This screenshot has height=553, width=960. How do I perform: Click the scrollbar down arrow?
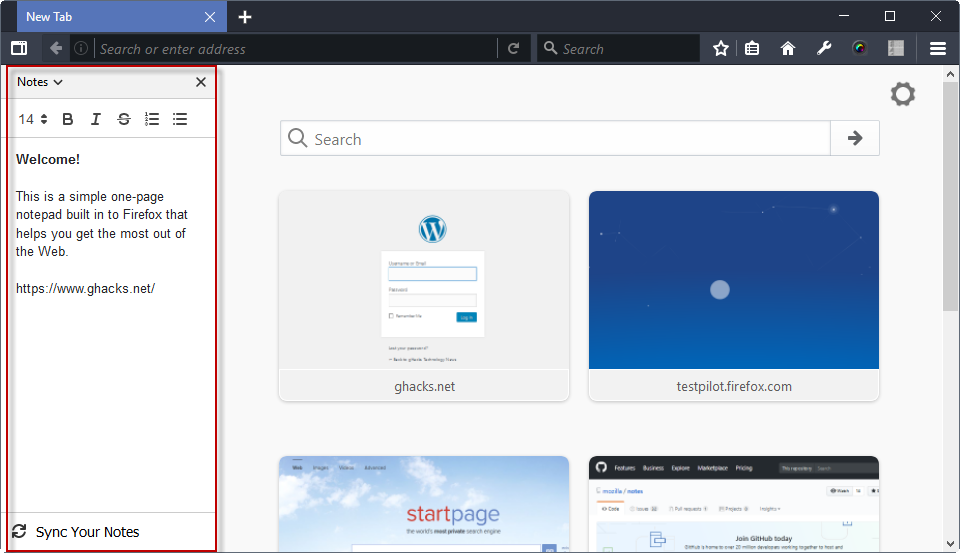(x=950, y=544)
